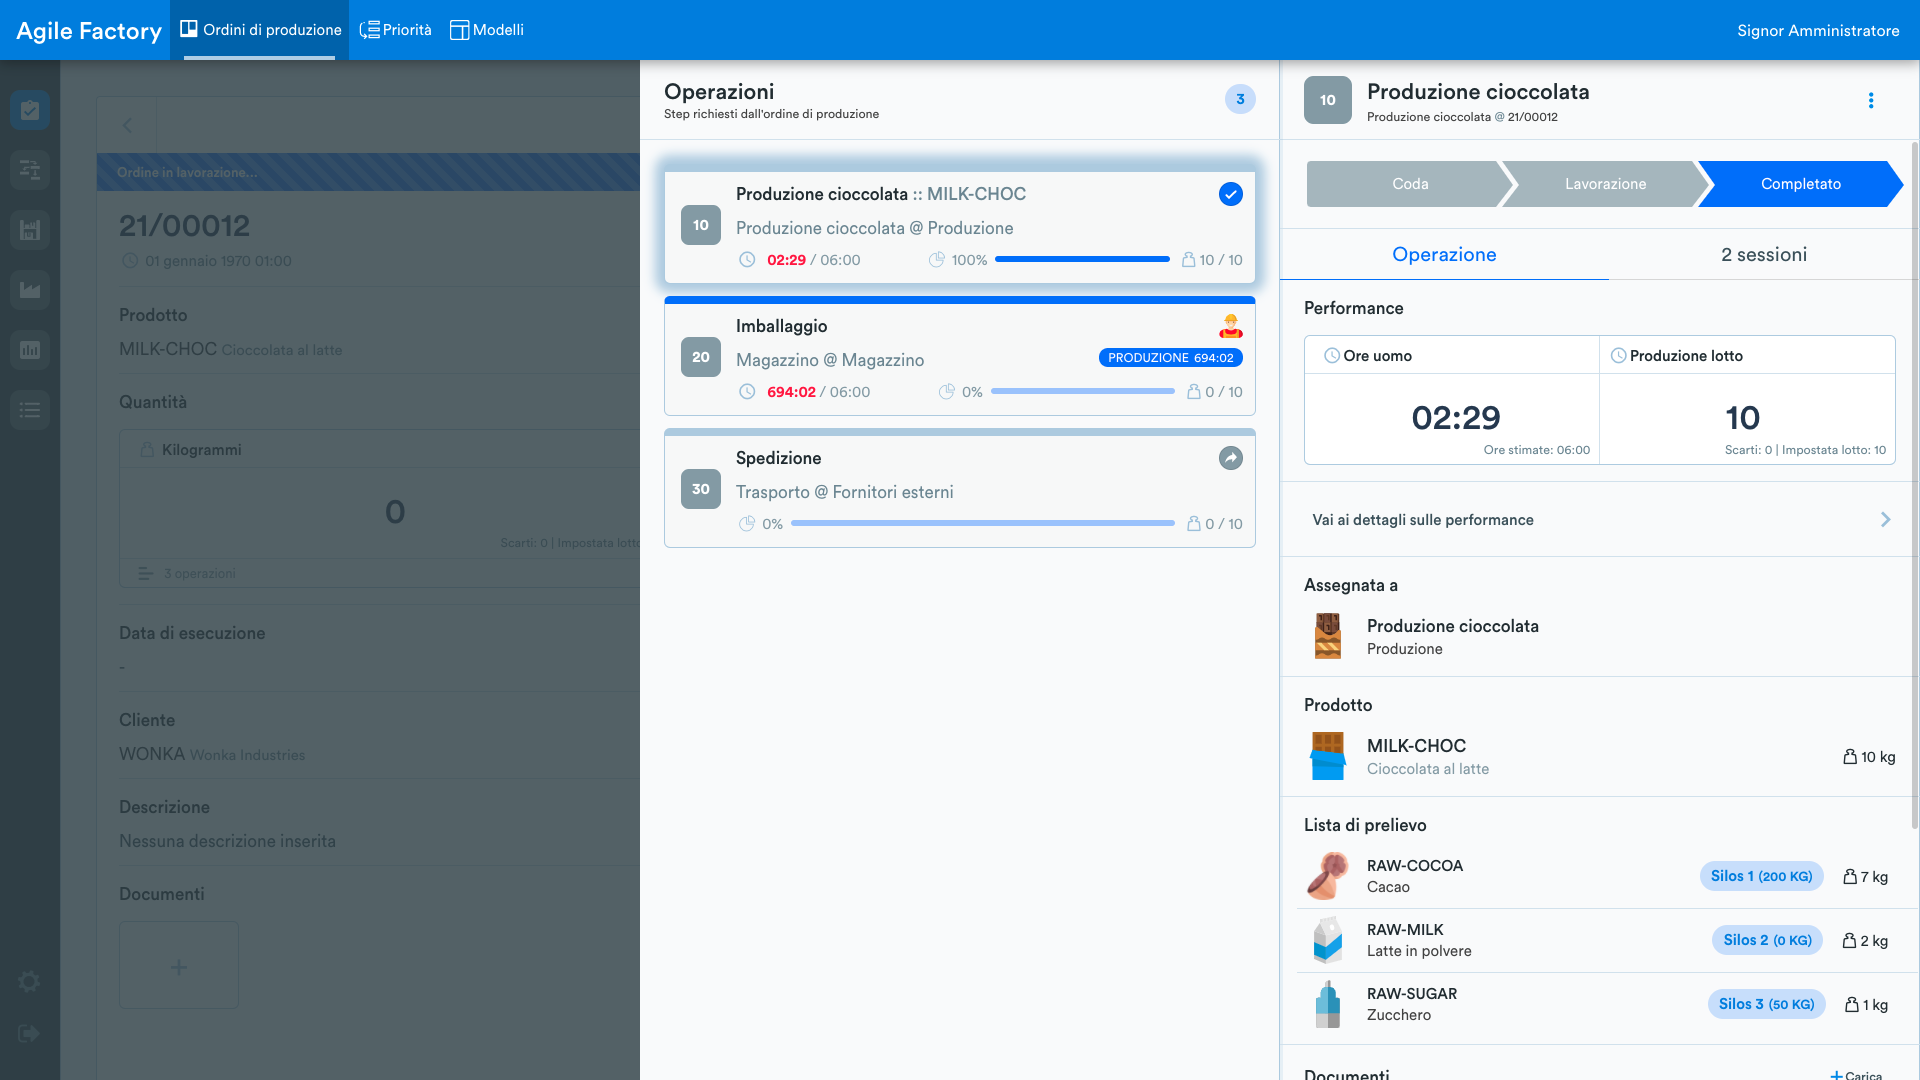
Task: Go back with the left chevron arrow
Action: (x=127, y=125)
